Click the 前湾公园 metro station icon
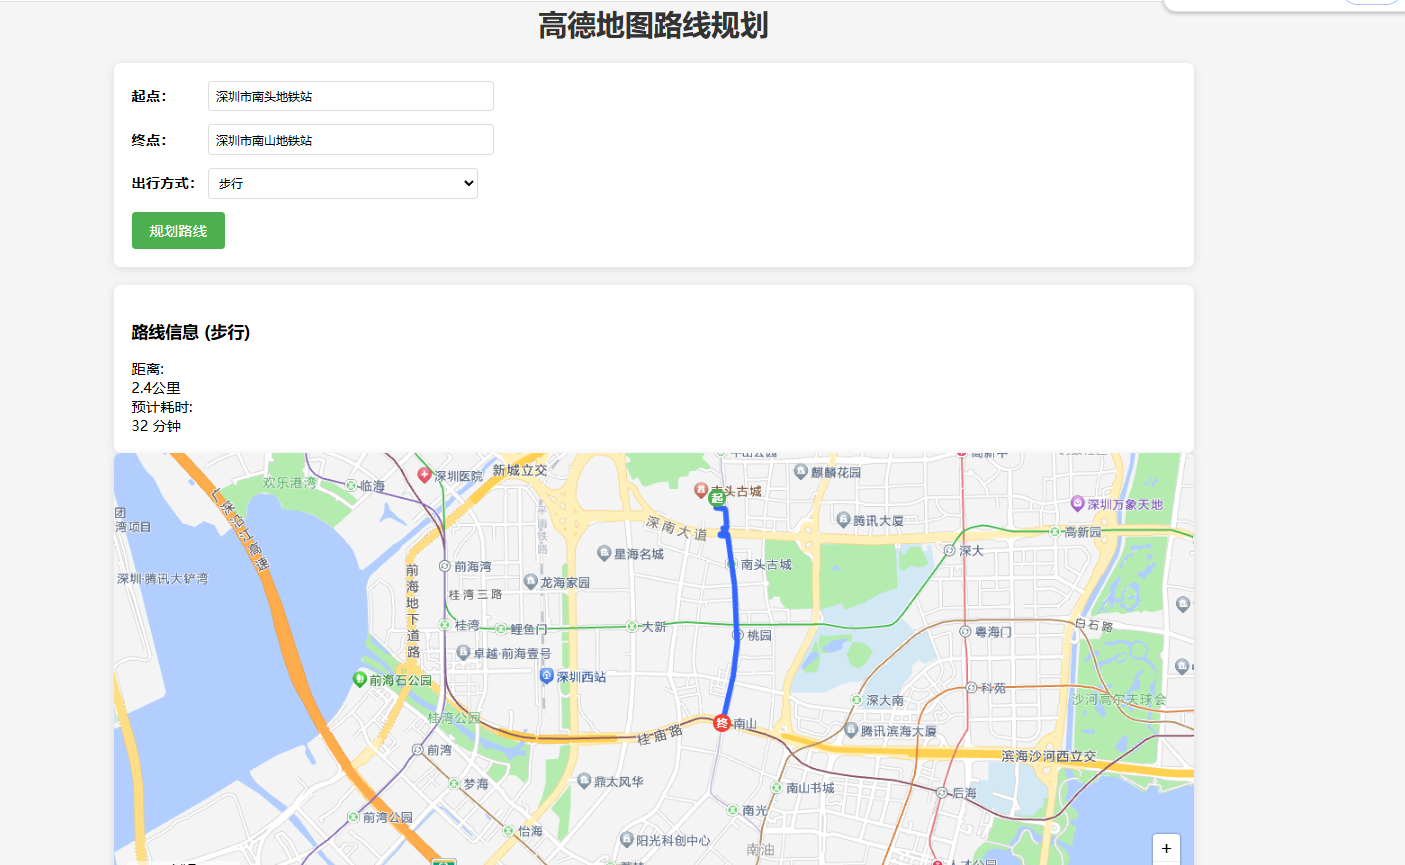This screenshot has height=865, width=1405. click(353, 817)
